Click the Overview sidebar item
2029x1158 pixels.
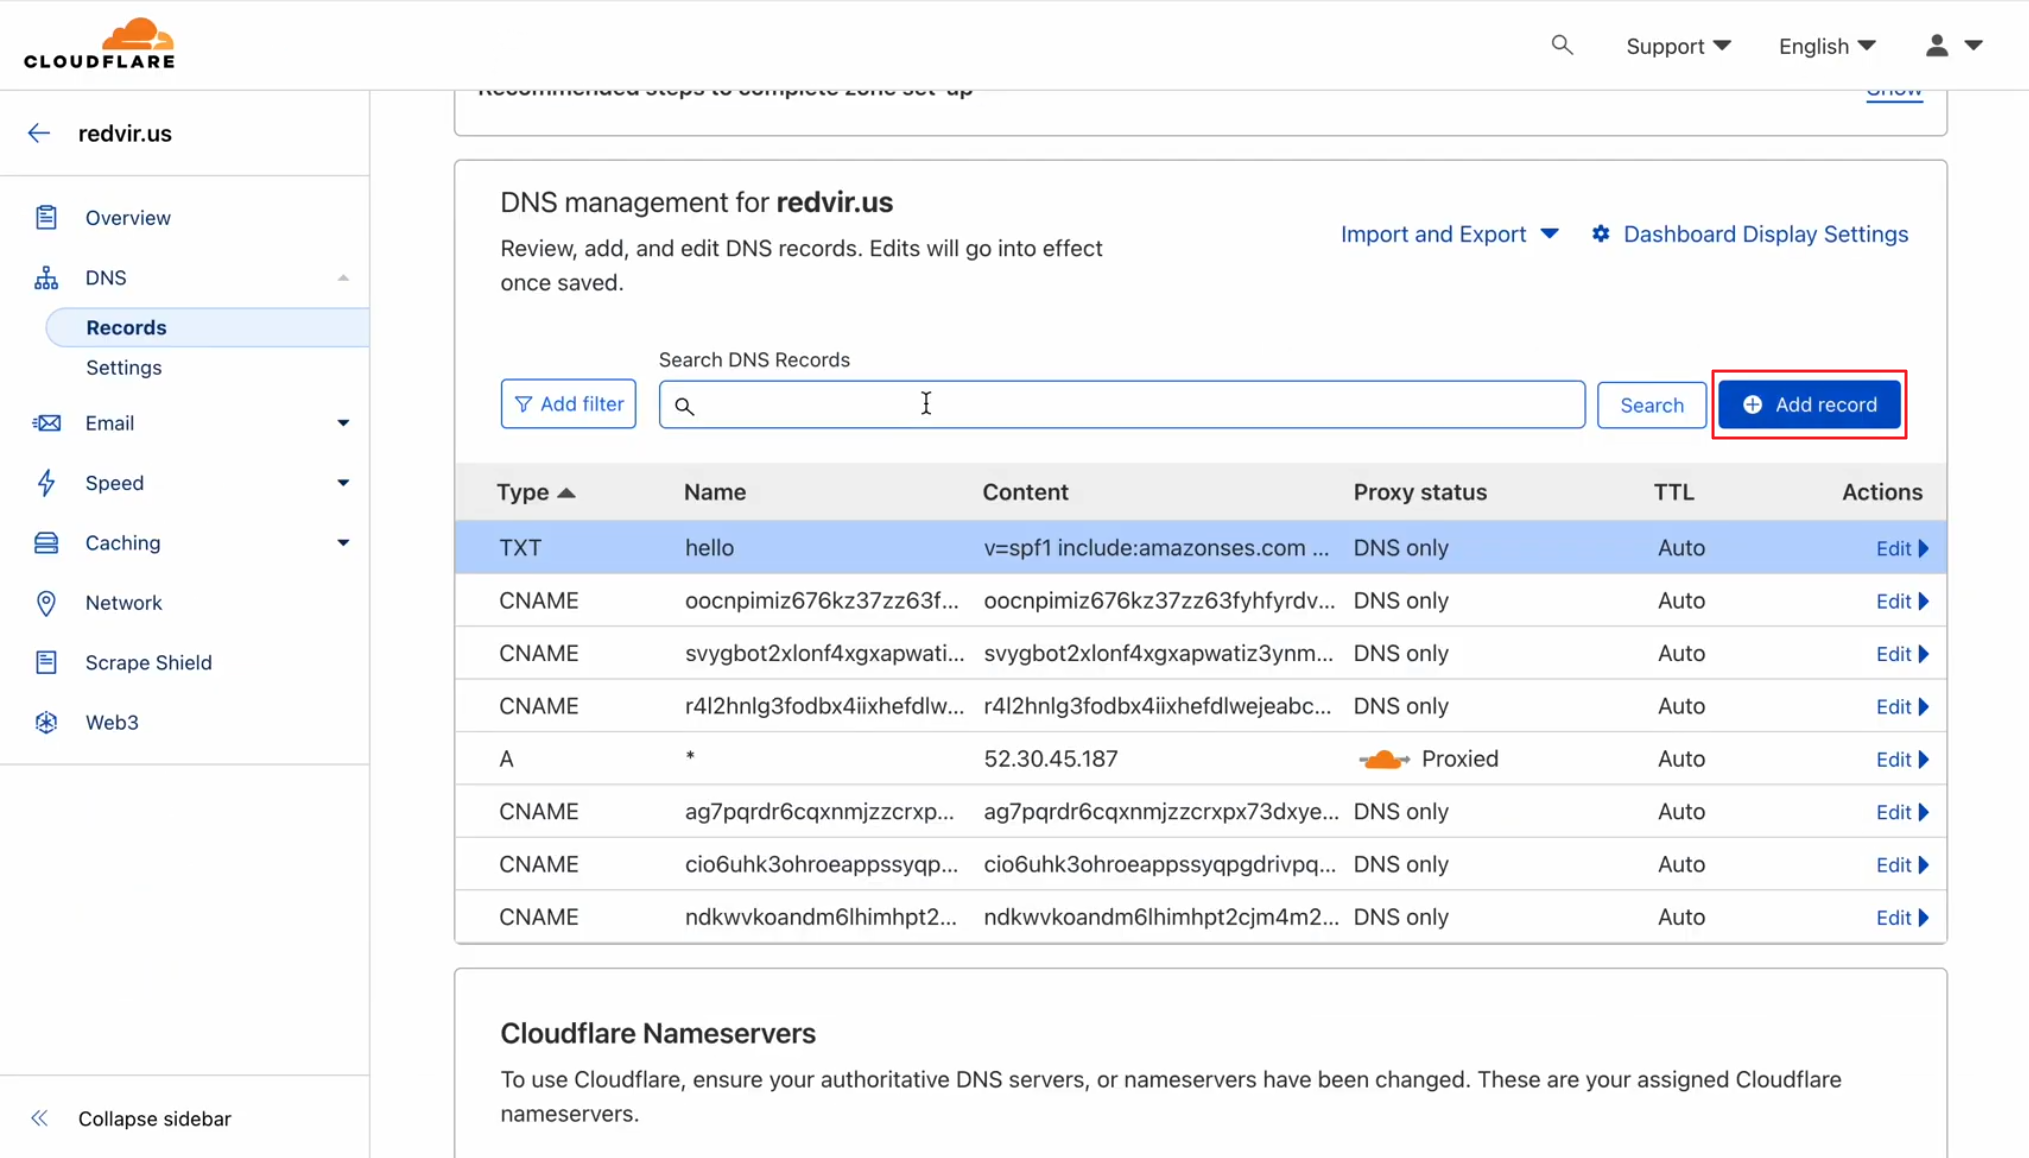point(128,216)
